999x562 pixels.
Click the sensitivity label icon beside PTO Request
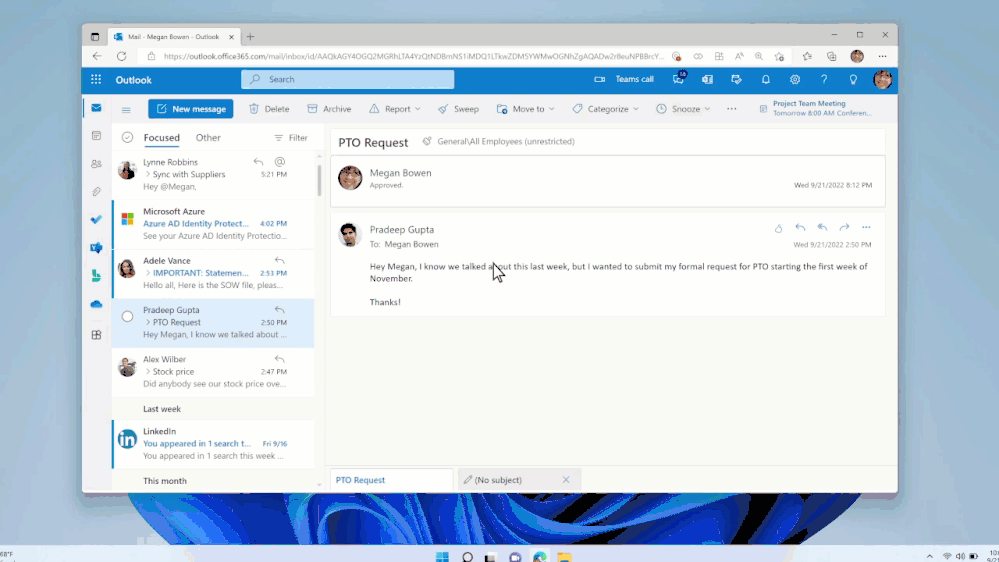(x=427, y=141)
